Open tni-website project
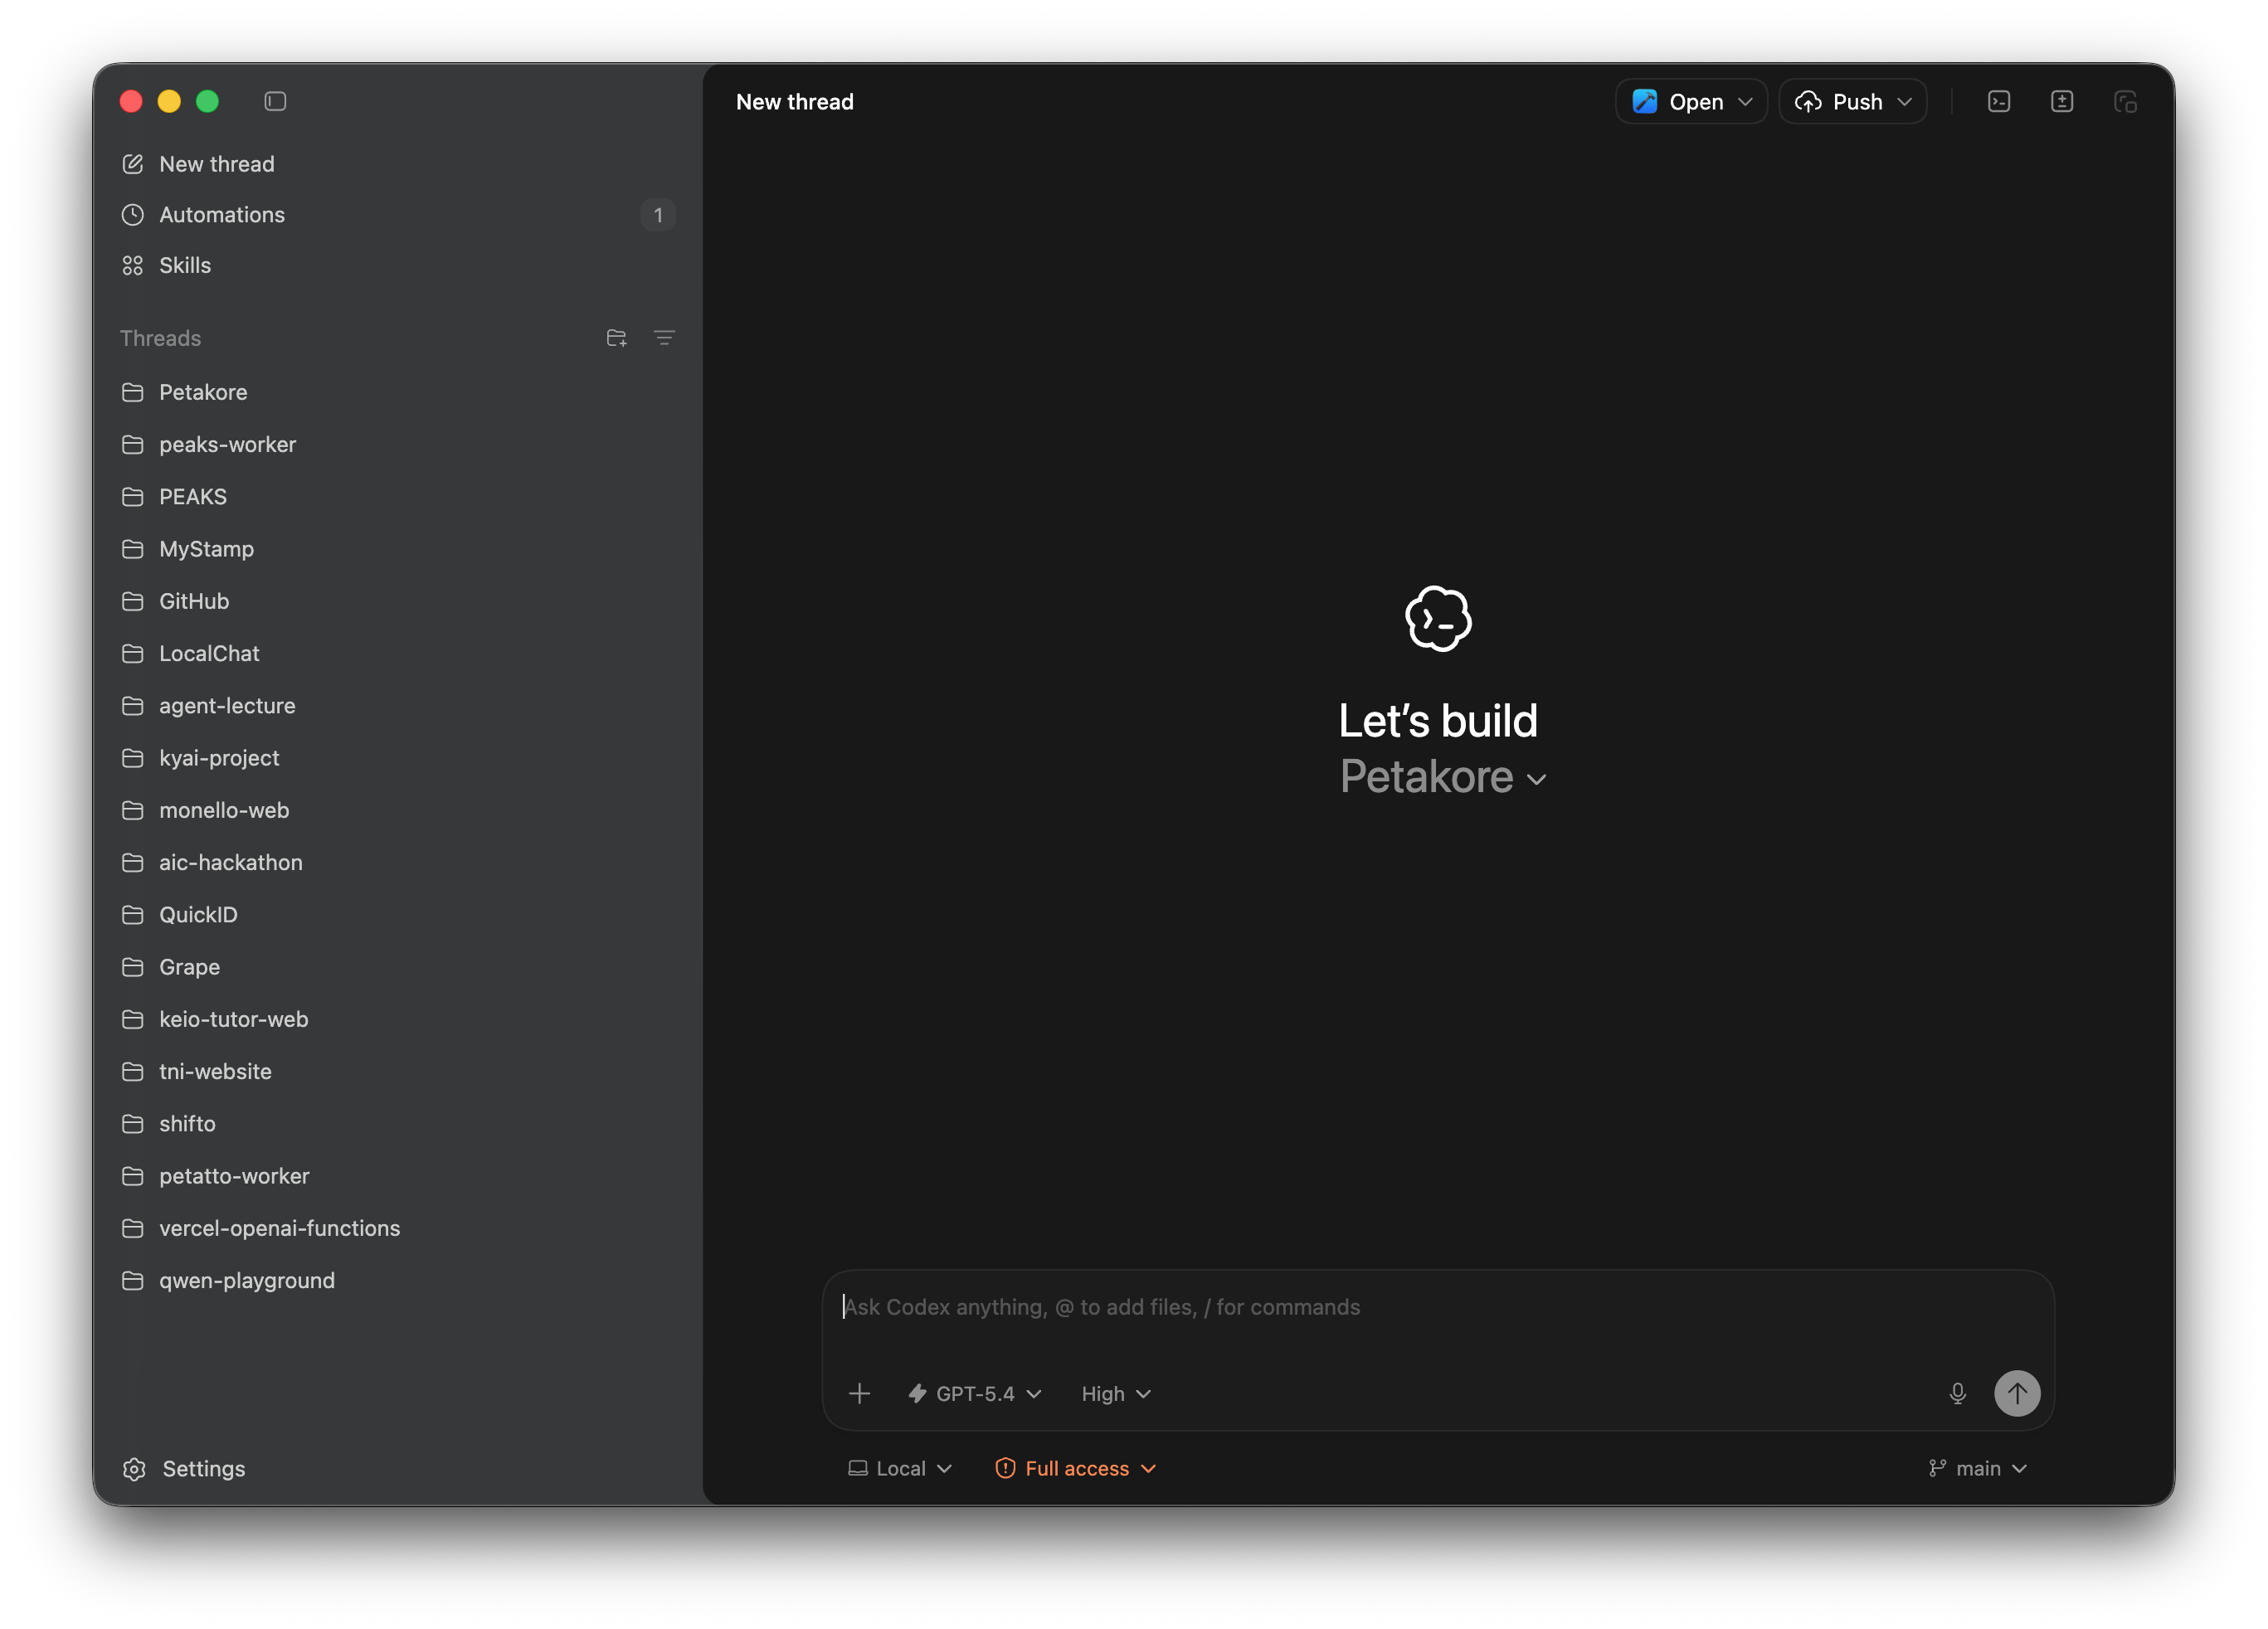2268x1629 pixels. coord(398,1071)
